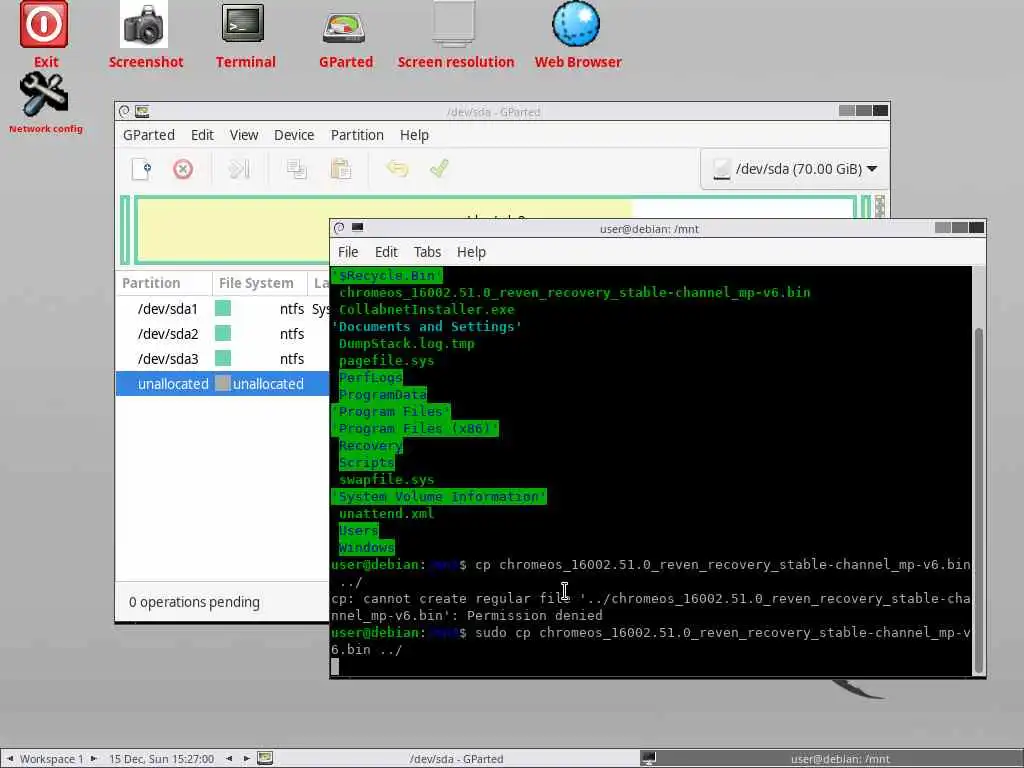Image resolution: width=1024 pixels, height=768 pixels.
Task: Click the previous workspace arrow before Workspace 1
Action: (x=9, y=758)
